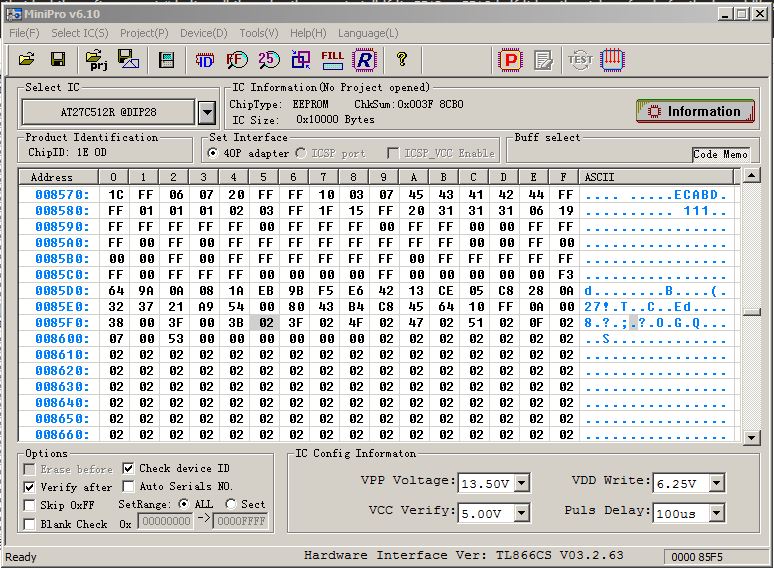The width and height of the screenshot is (774, 568).
Task: Open the Select IC chip dropdown
Action: point(206,112)
